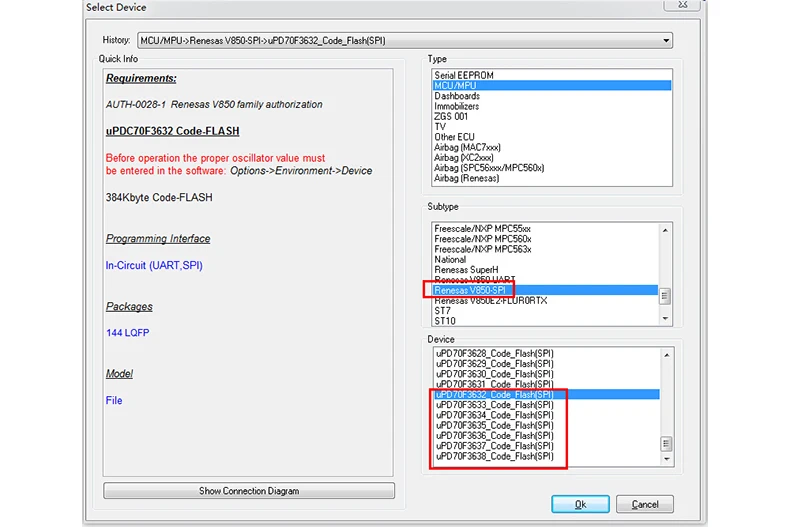Viewport: 790px width, 527px height.
Task: Click File under Model heading
Action: pos(114,400)
